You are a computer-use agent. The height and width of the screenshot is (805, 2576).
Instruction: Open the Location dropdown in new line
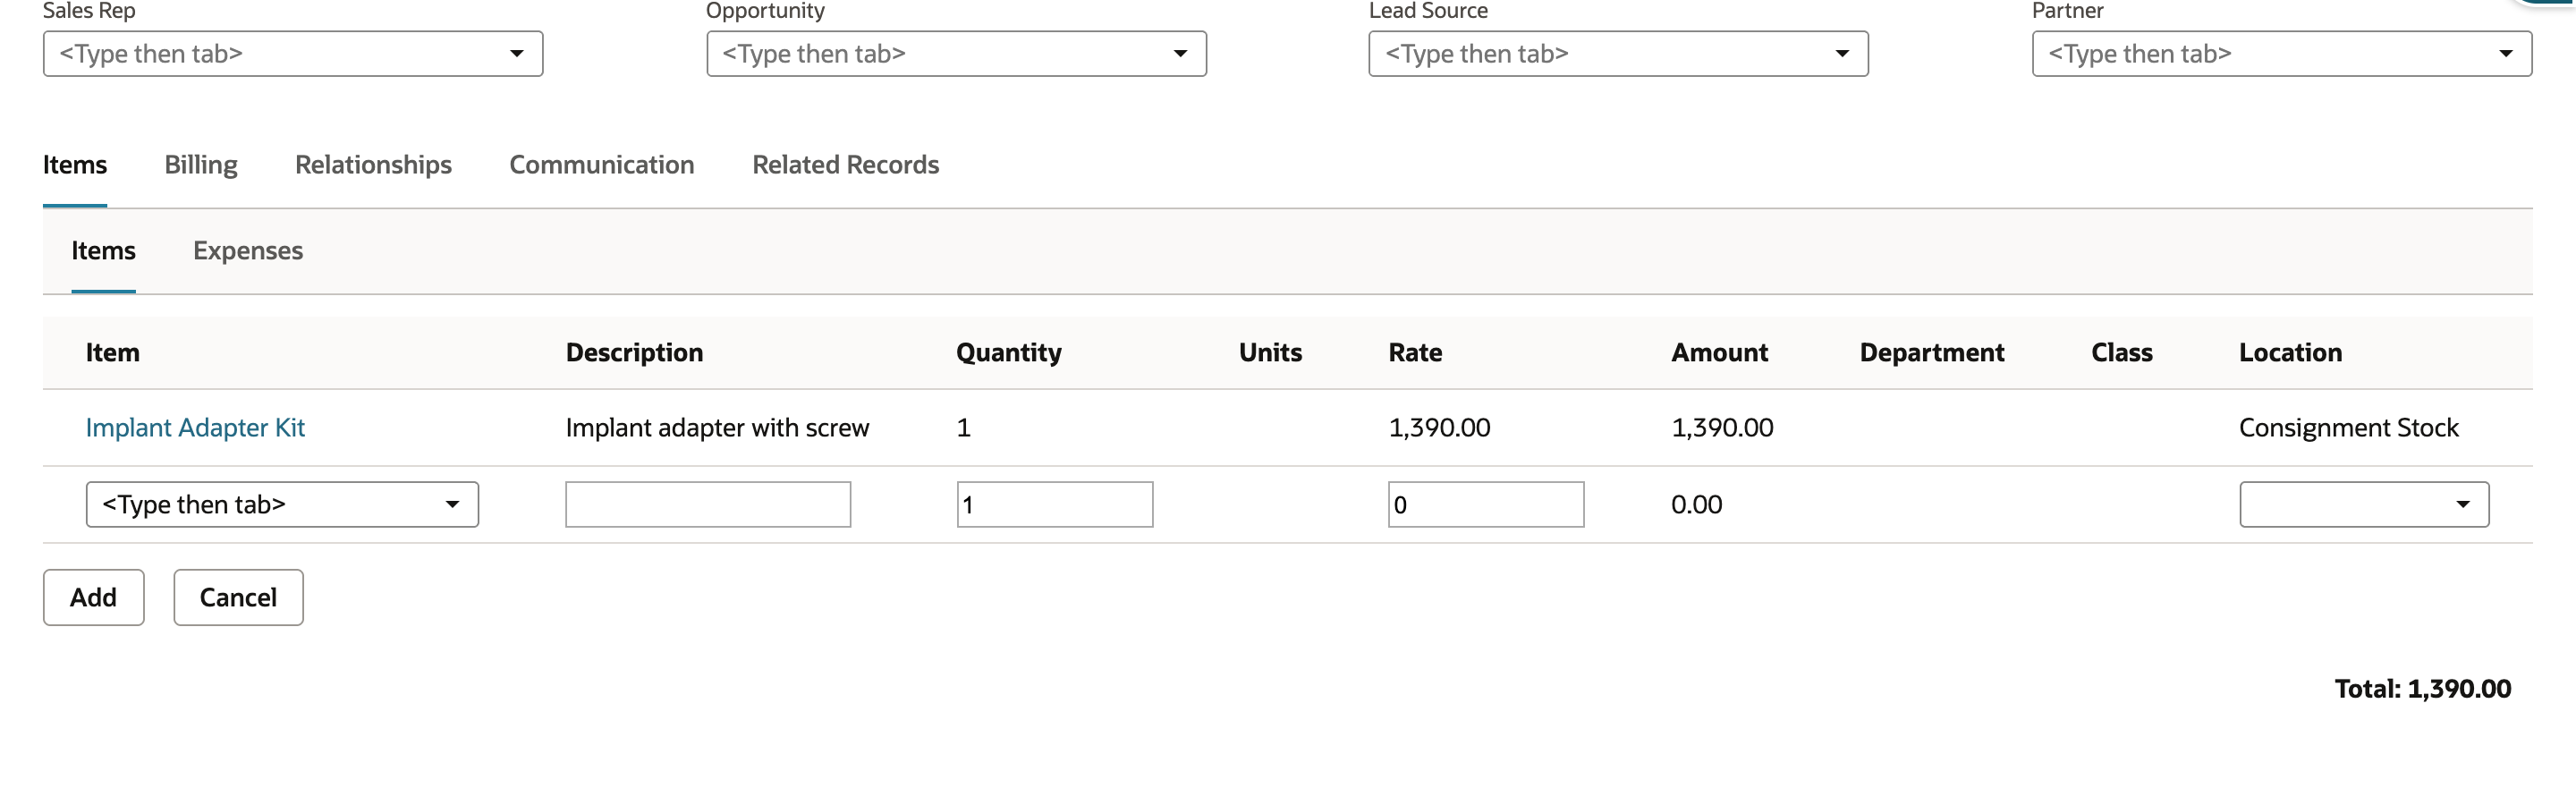(2364, 505)
